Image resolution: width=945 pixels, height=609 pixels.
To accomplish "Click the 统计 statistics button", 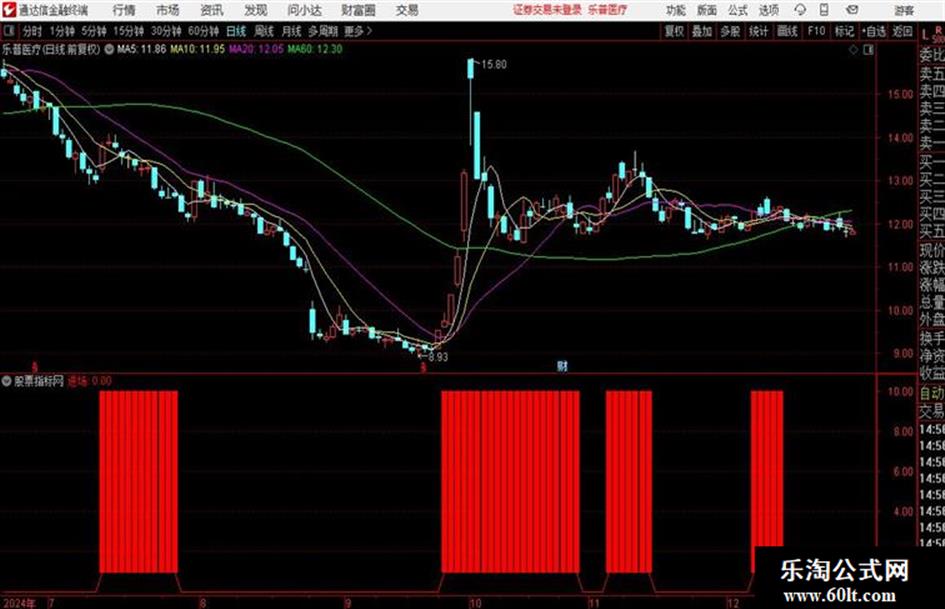I will pos(758,31).
